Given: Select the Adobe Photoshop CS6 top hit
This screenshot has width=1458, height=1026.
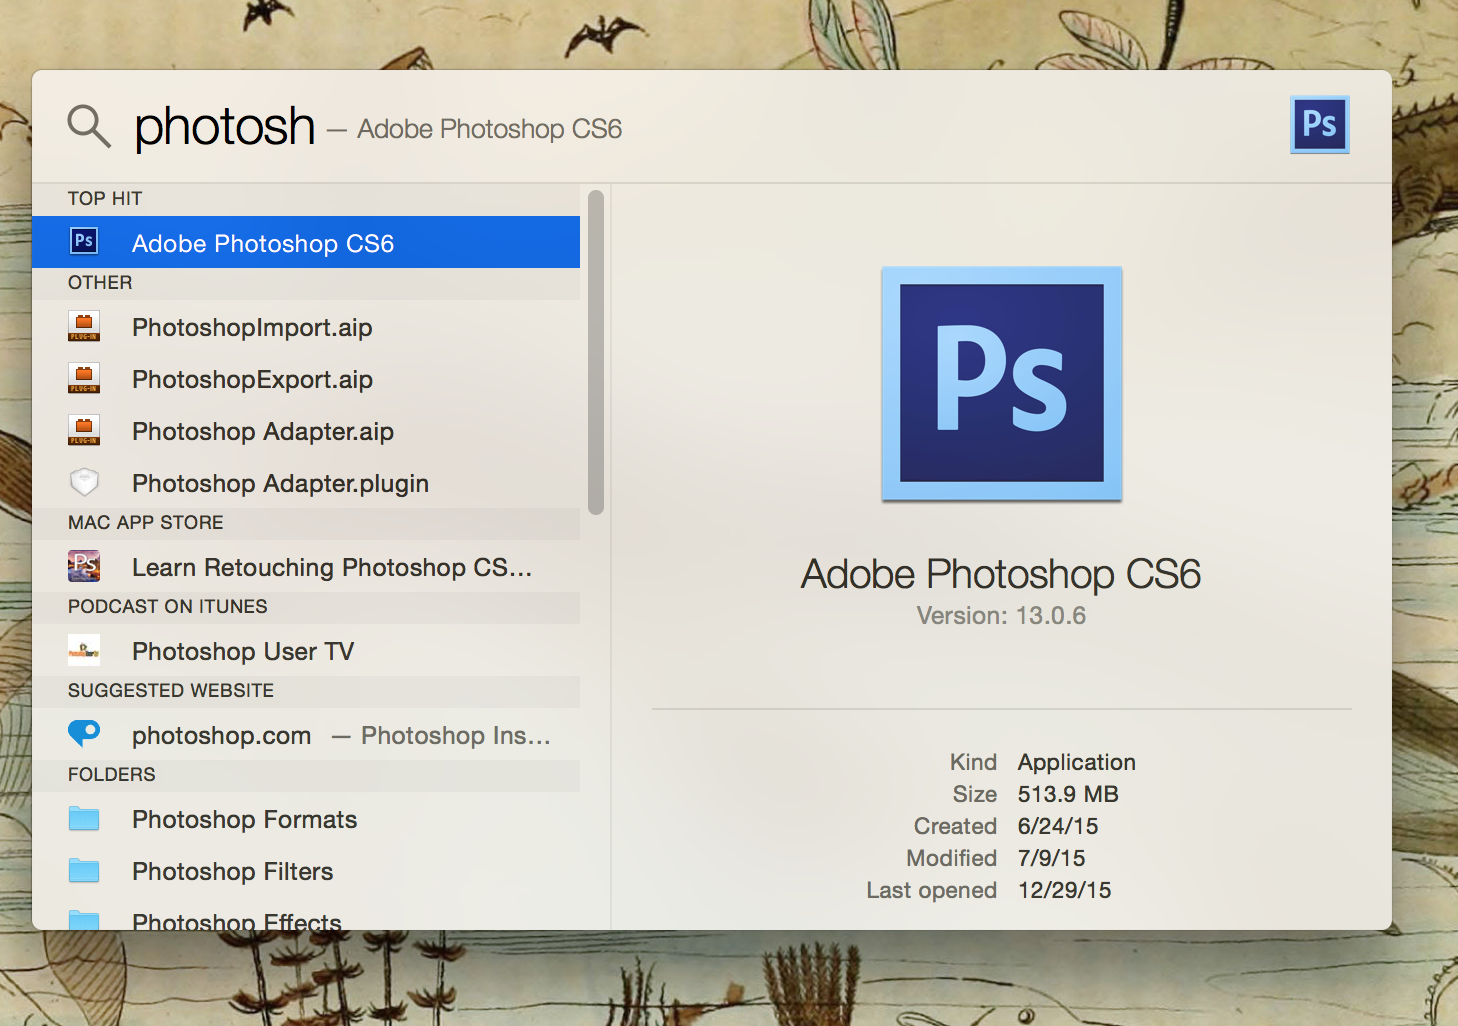Looking at the screenshot, I should [x=306, y=242].
